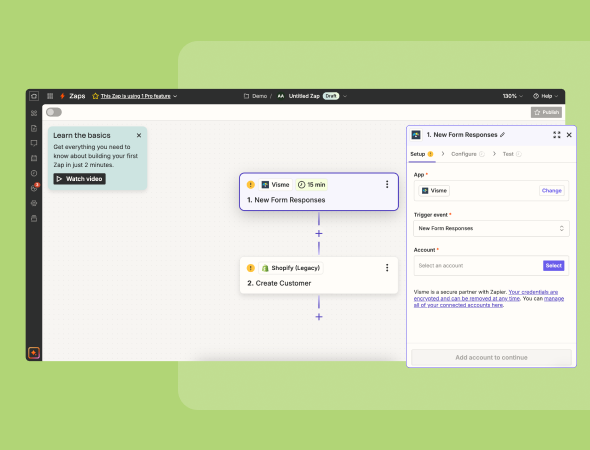This screenshot has width=590, height=450.
Task: Dismiss the Learn the basics card
Action: pos(139,135)
